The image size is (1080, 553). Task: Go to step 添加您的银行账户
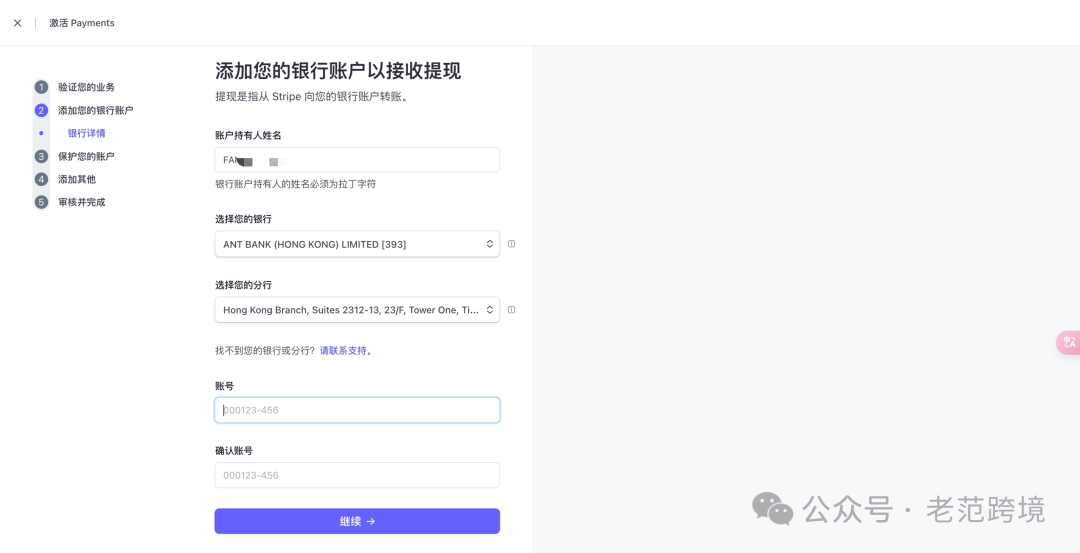96,110
